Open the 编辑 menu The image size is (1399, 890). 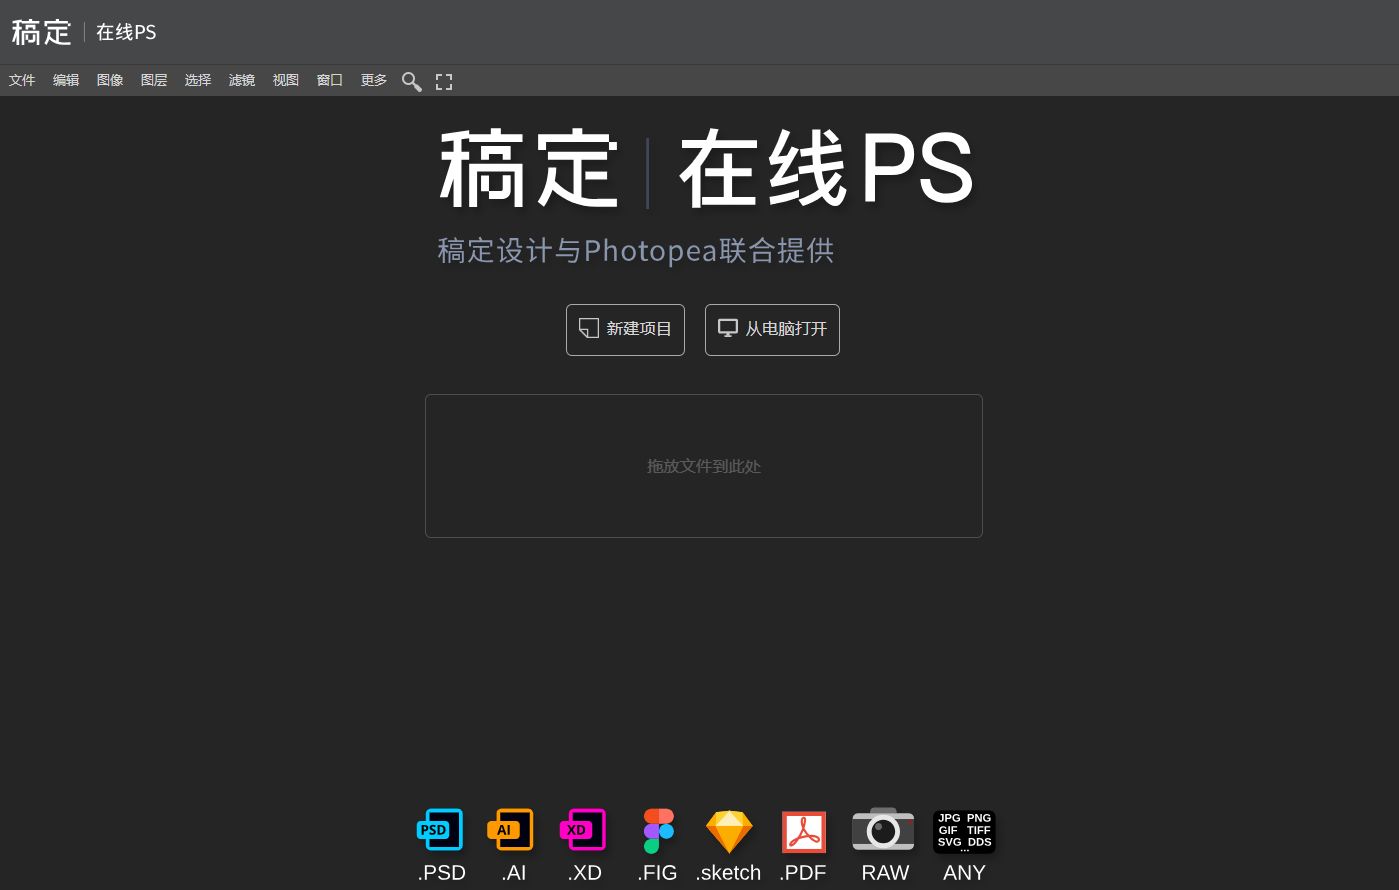coord(66,80)
